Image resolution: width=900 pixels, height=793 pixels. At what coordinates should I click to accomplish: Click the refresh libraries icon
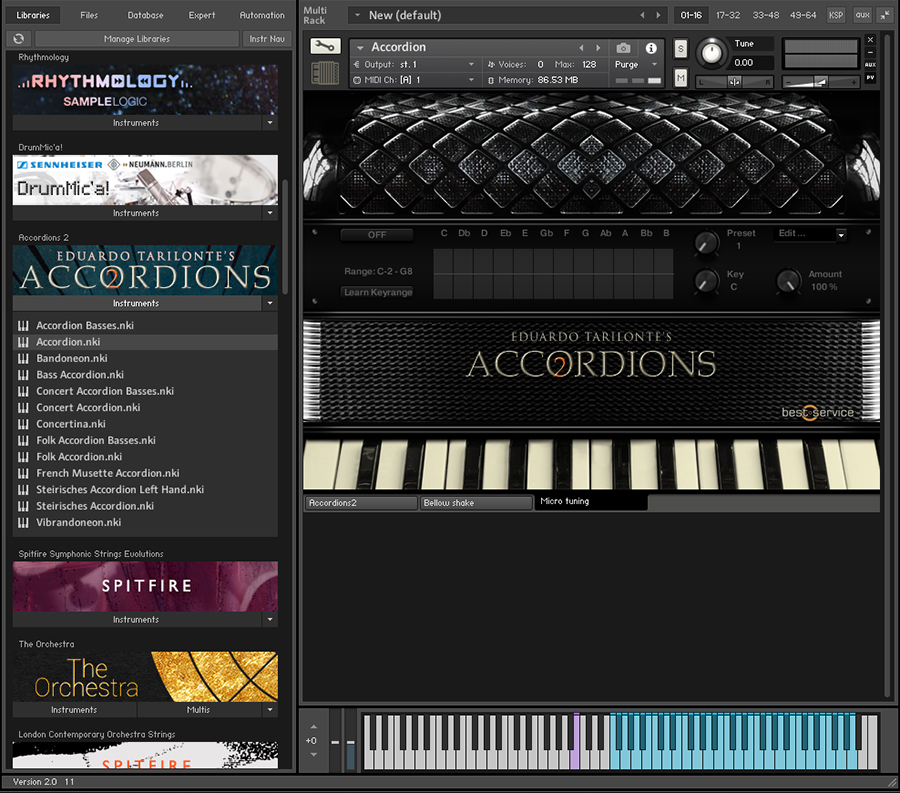[18, 38]
